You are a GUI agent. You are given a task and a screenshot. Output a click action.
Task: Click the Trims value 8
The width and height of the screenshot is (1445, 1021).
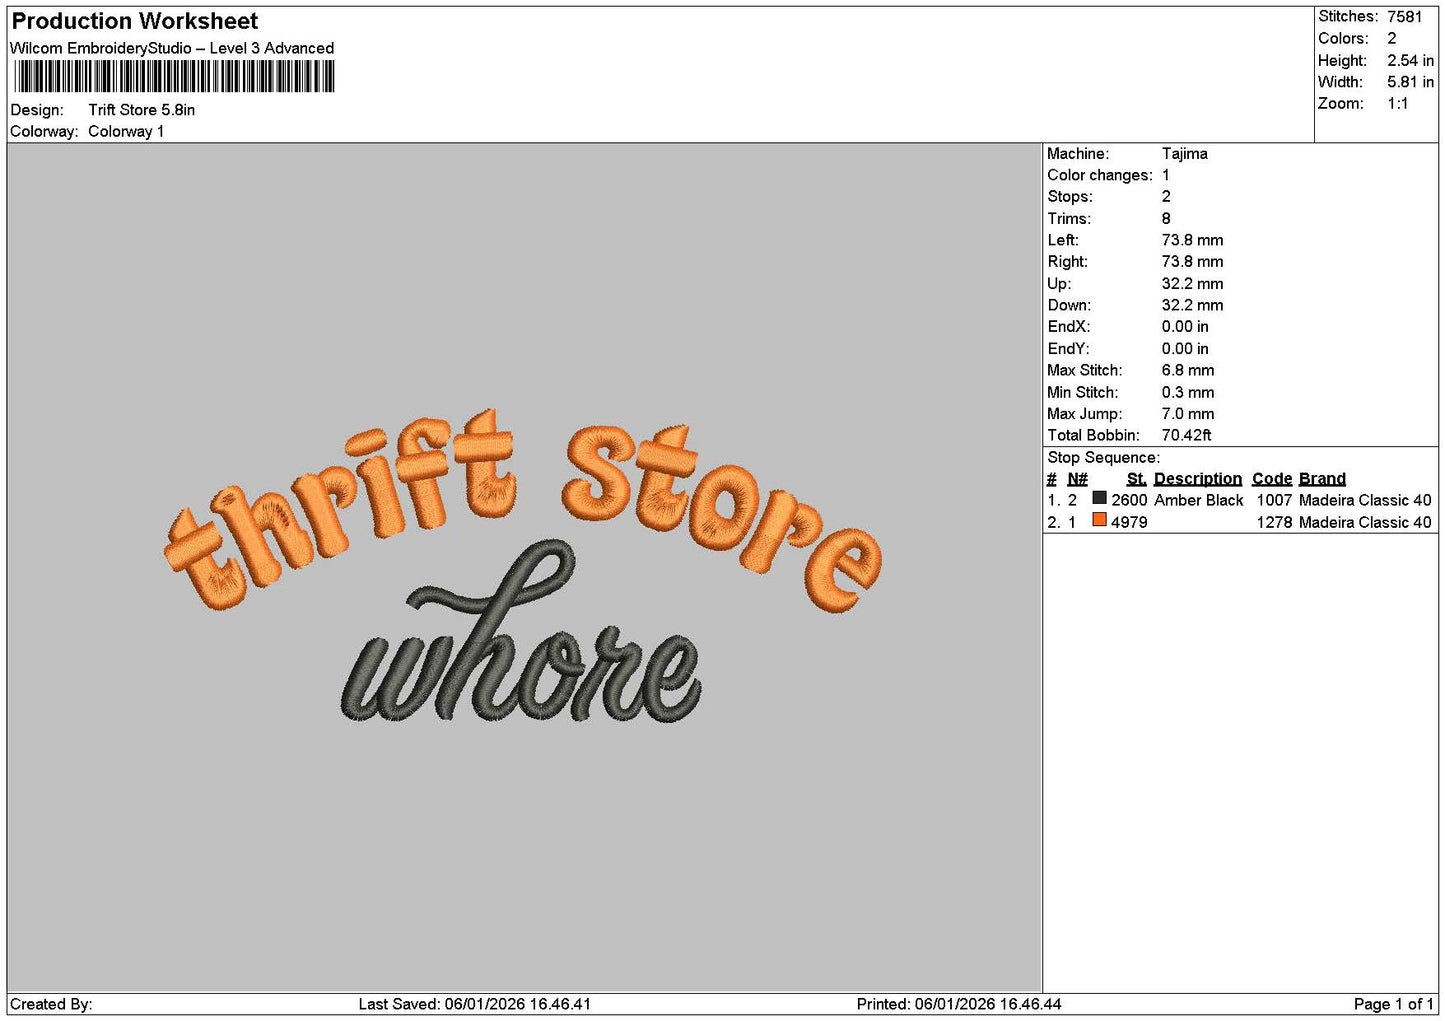click(x=1166, y=218)
